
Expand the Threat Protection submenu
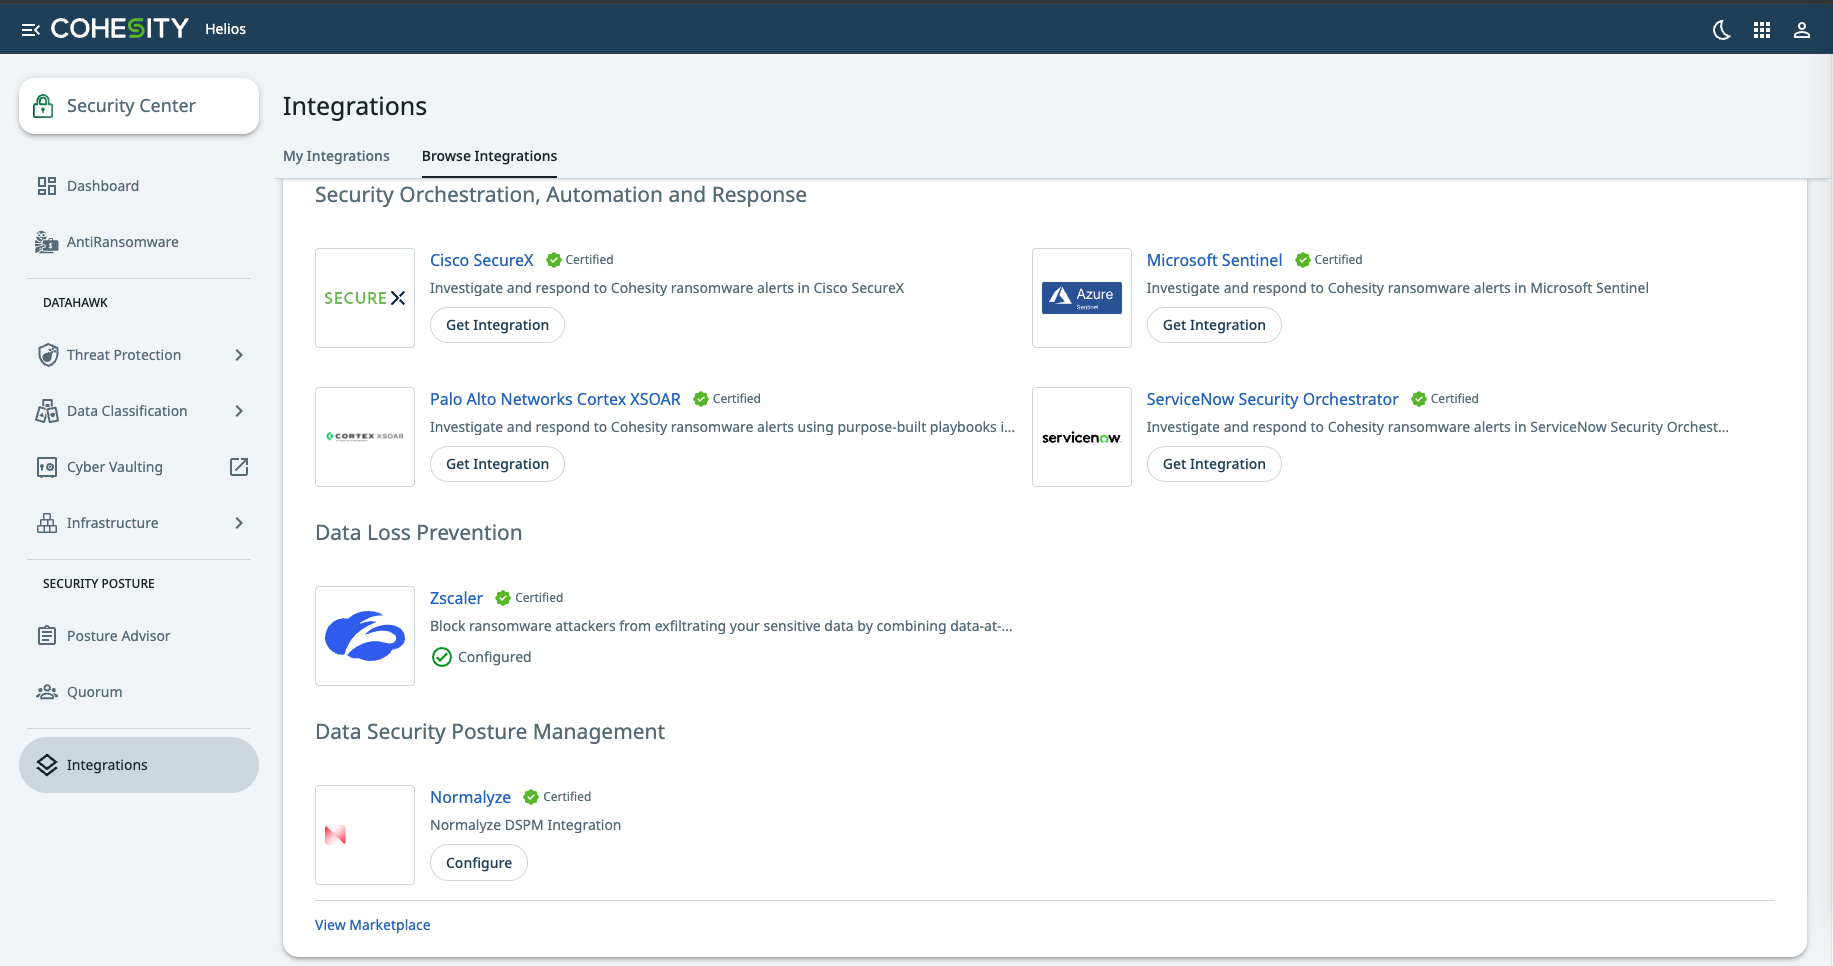click(x=239, y=355)
